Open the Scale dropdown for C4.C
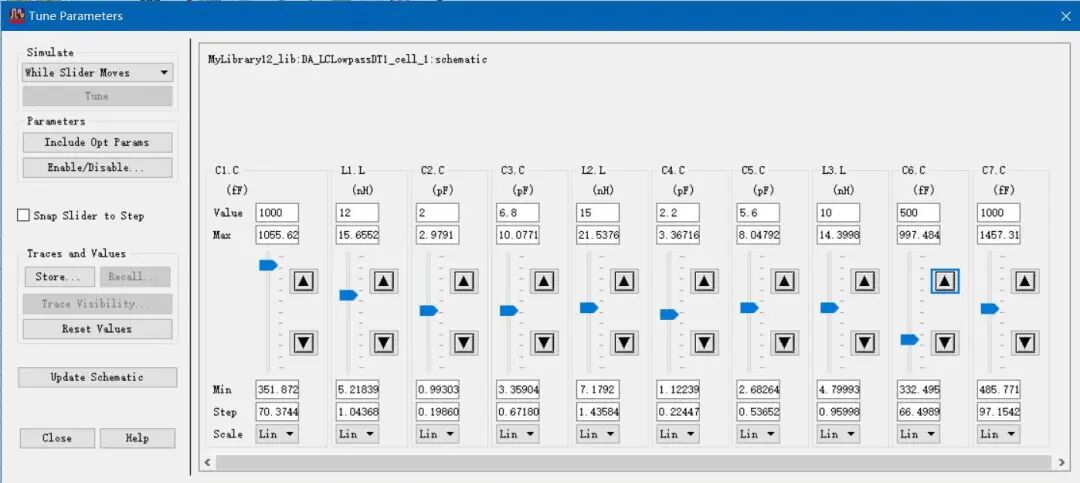This screenshot has width=1080, height=483. tap(677, 434)
